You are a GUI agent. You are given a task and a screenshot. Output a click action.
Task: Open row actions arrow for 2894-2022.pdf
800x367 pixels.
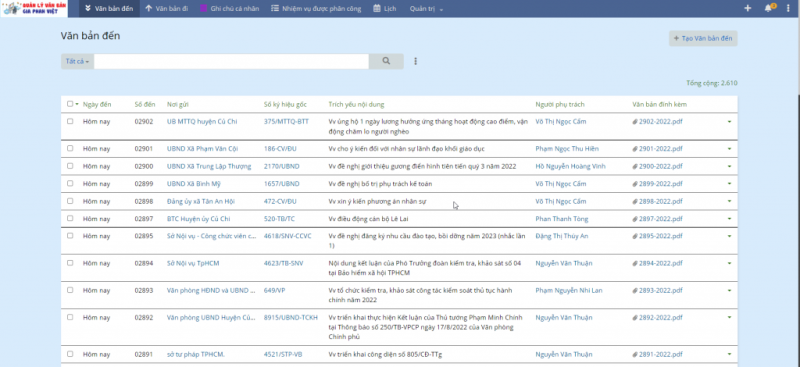[x=730, y=263]
